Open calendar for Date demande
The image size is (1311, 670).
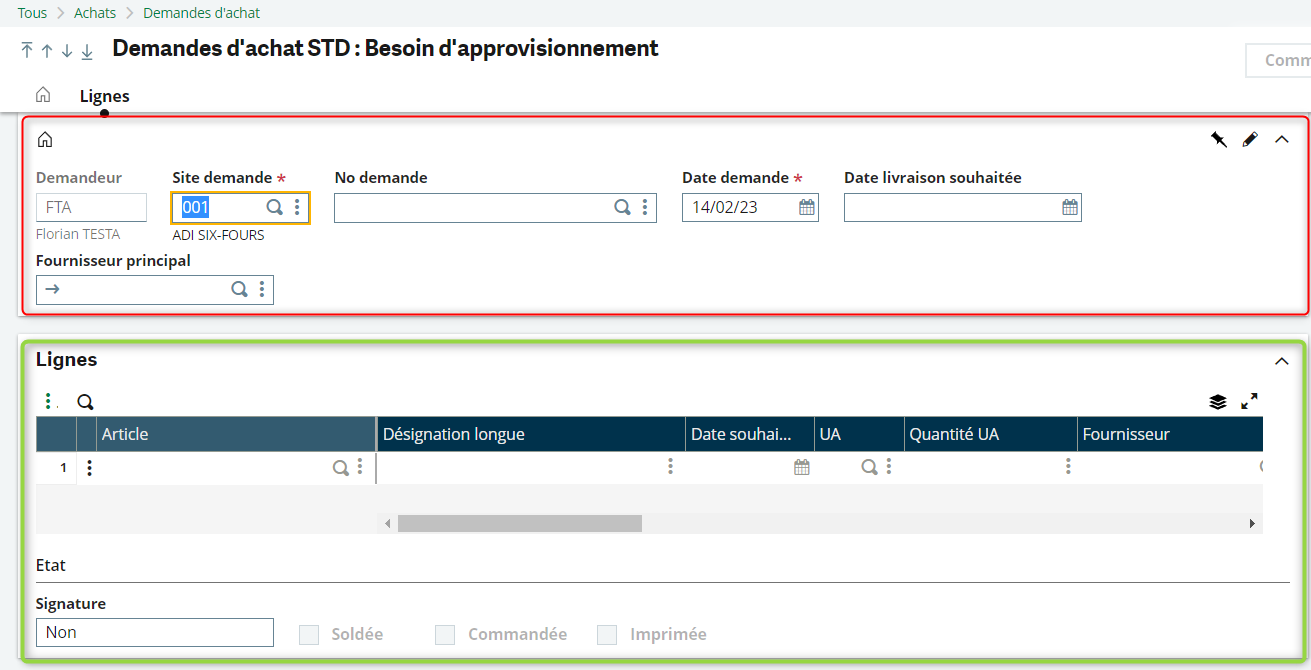pos(807,208)
